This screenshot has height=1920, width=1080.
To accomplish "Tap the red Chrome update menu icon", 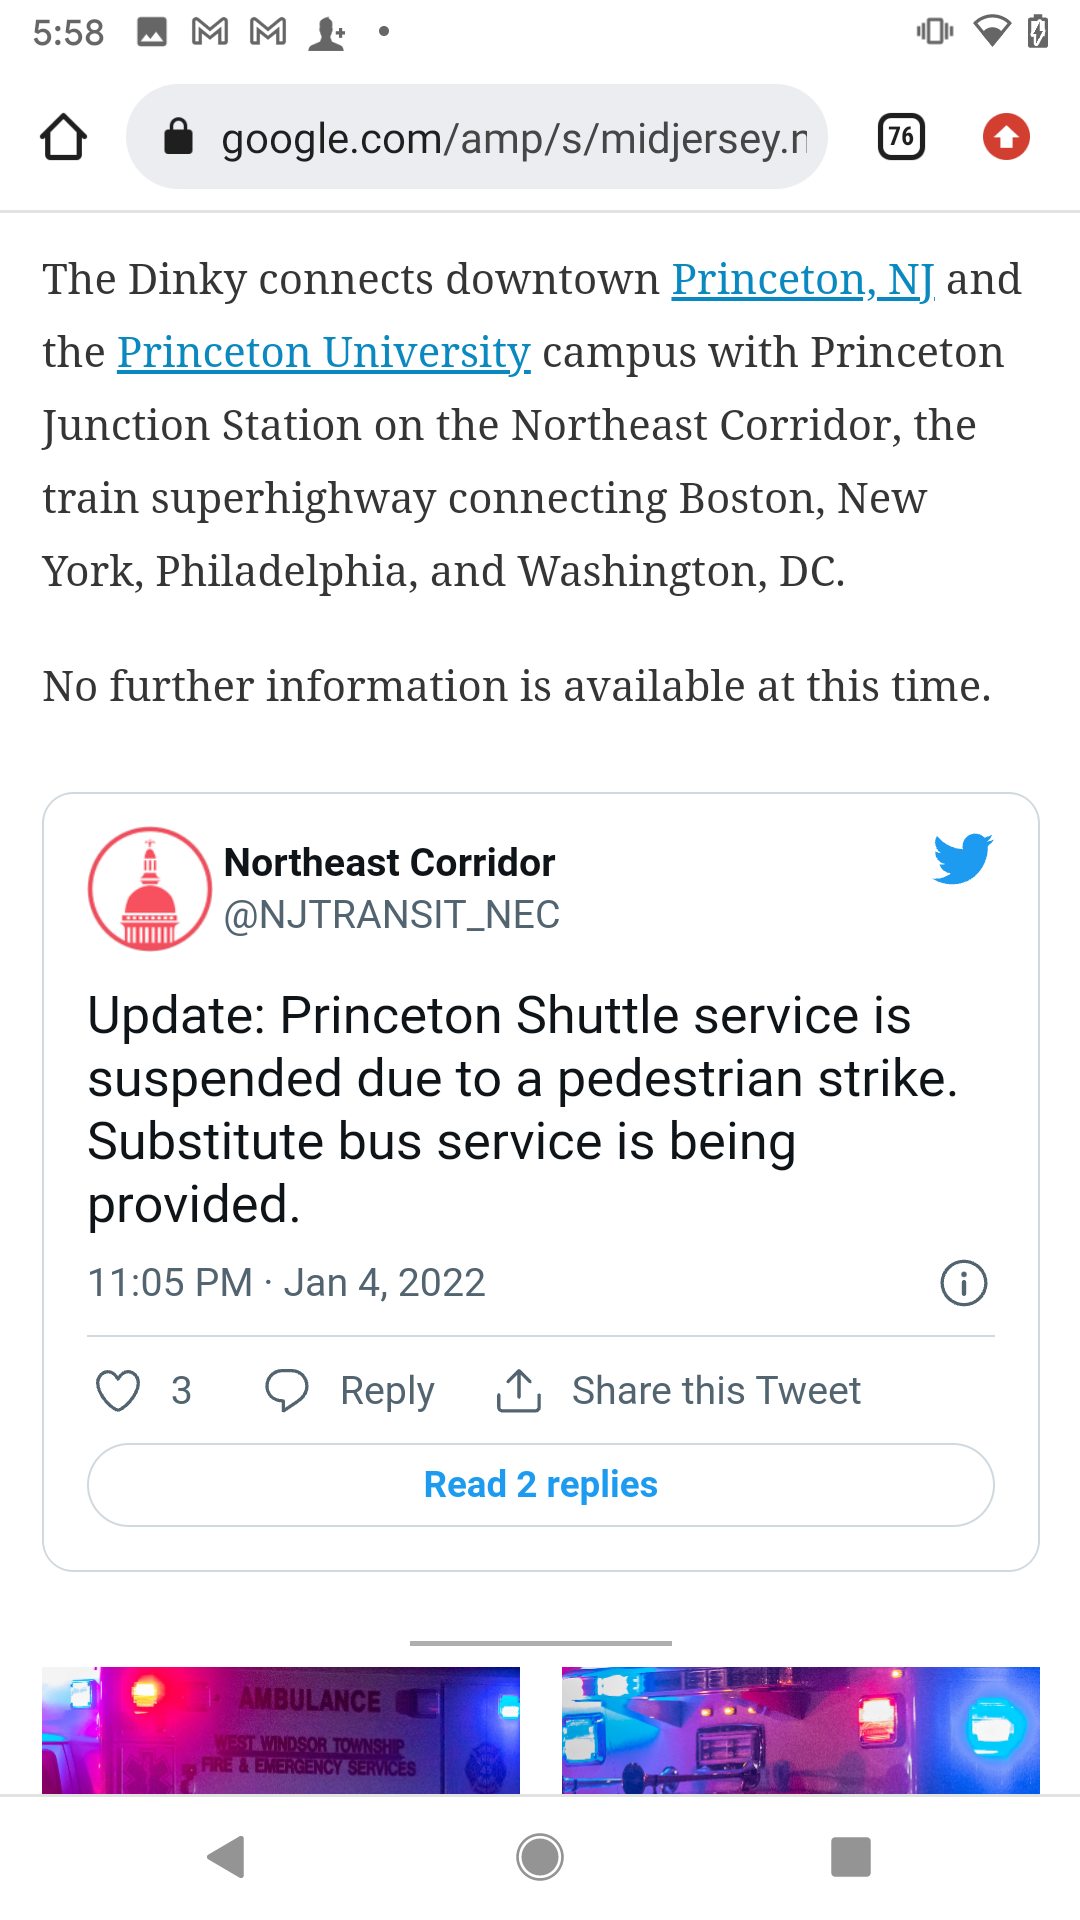I will (x=1006, y=137).
